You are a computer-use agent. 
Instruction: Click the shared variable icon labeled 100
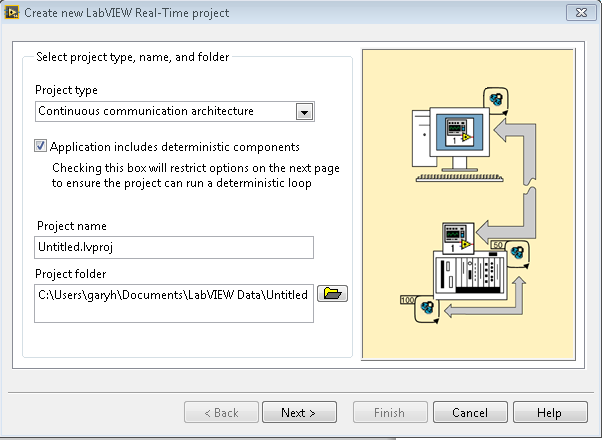(427, 308)
